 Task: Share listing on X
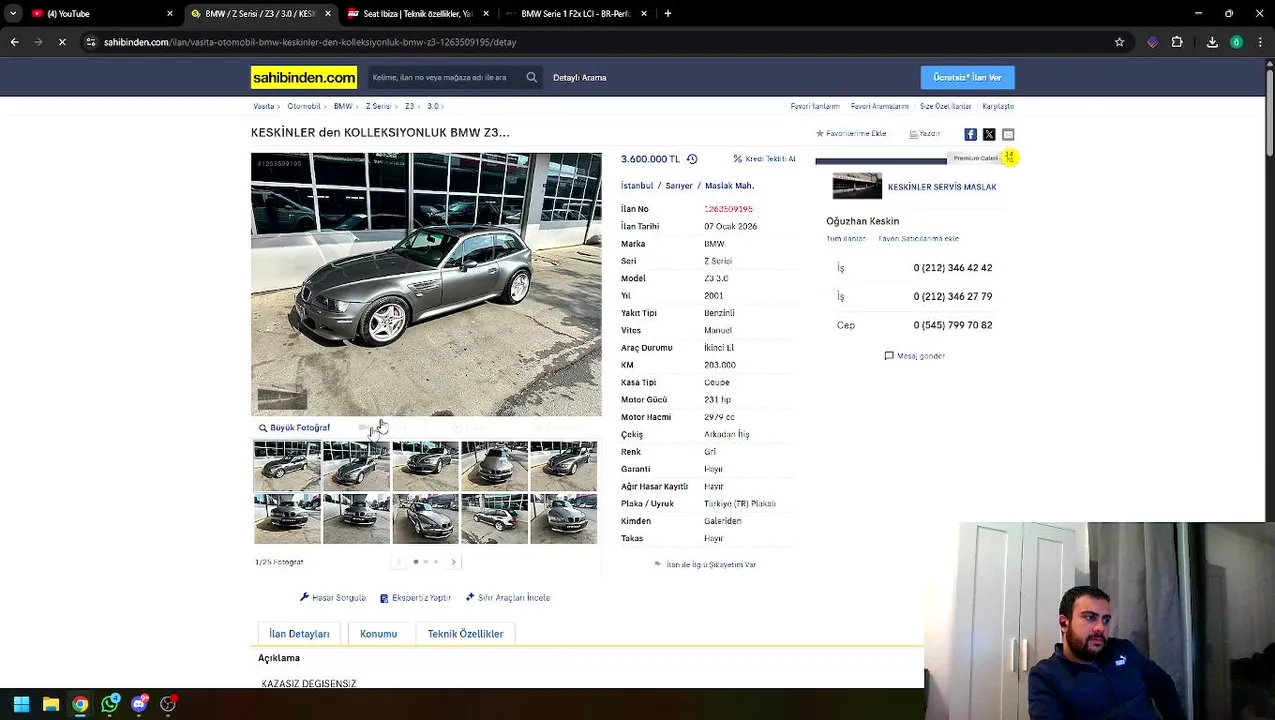click(989, 134)
